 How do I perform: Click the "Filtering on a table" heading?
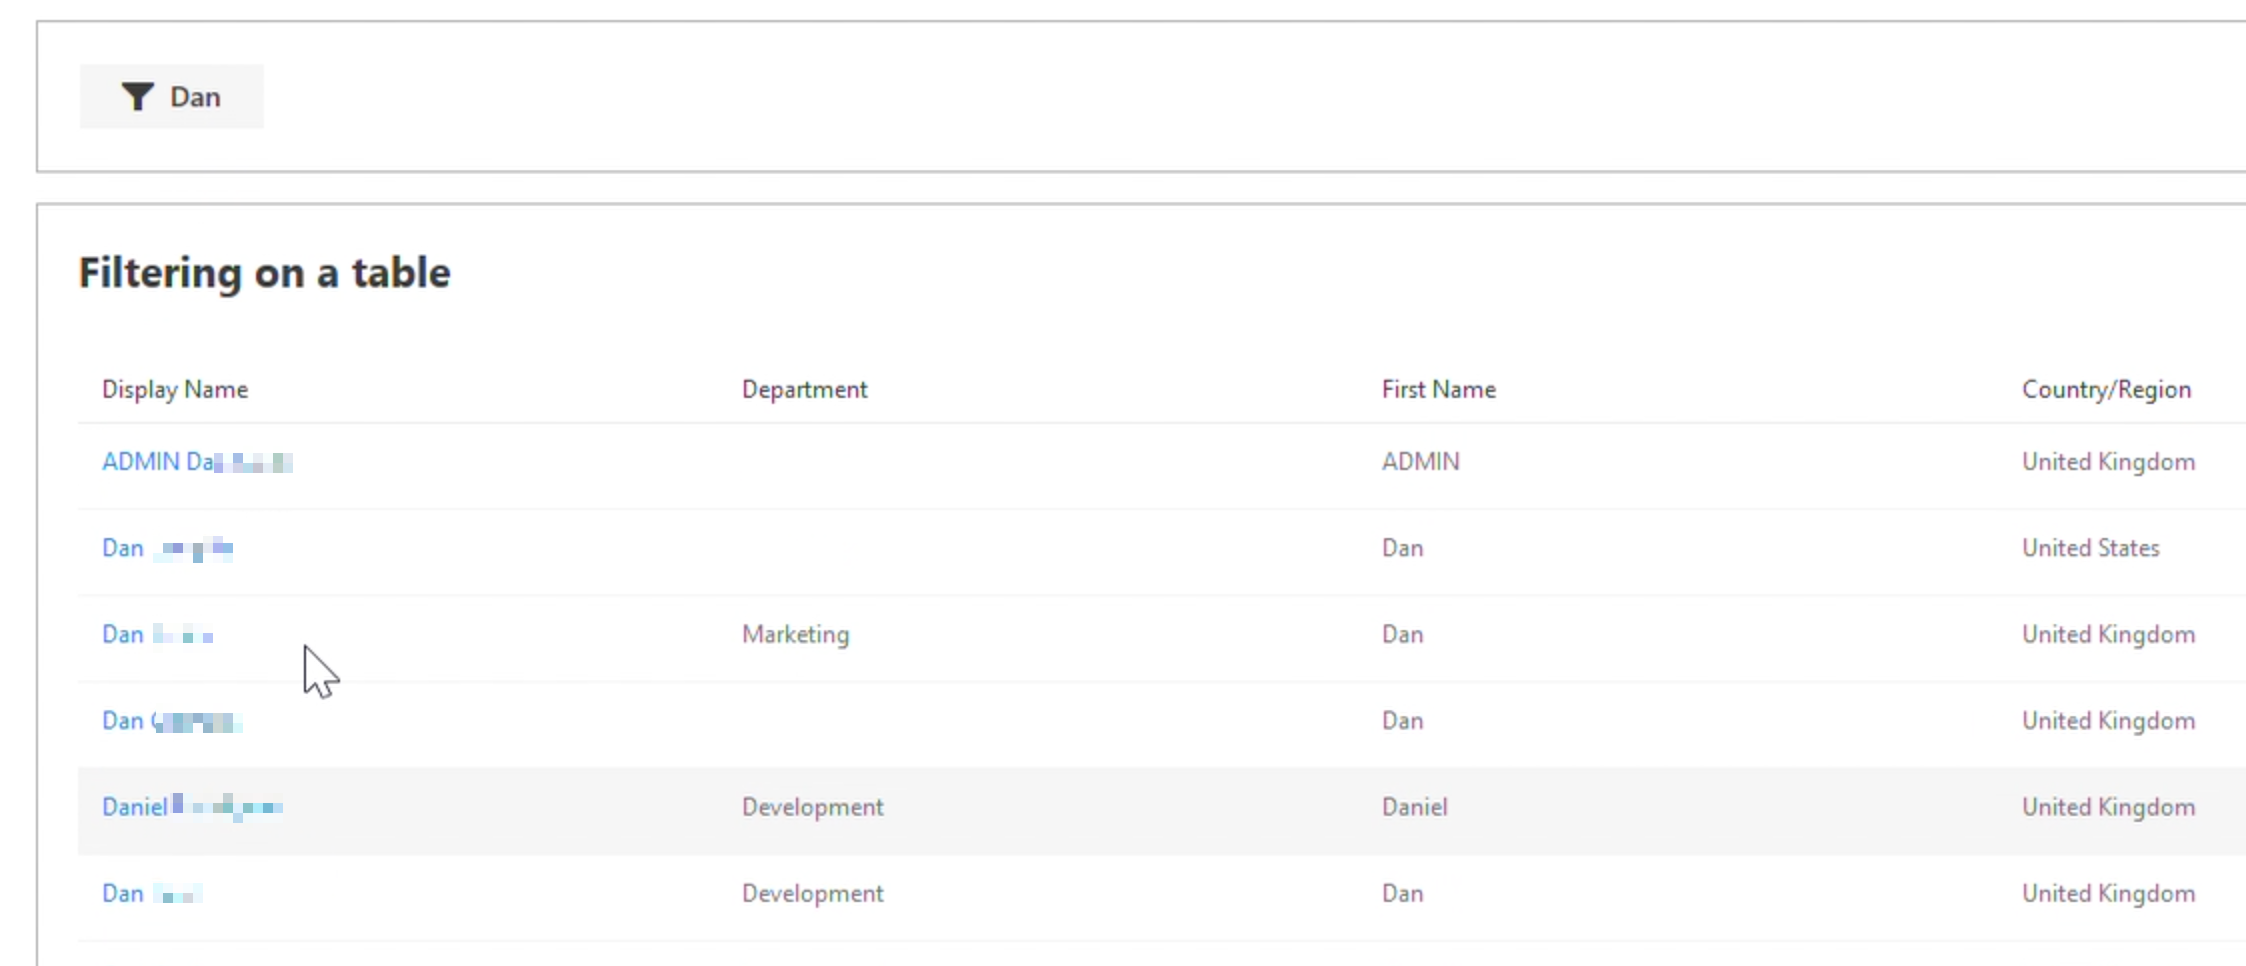265,273
